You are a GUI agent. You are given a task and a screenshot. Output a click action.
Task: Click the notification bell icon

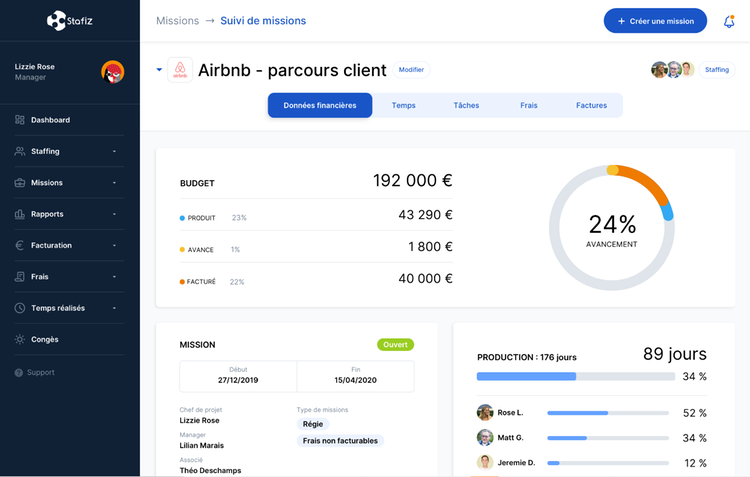[728, 21]
